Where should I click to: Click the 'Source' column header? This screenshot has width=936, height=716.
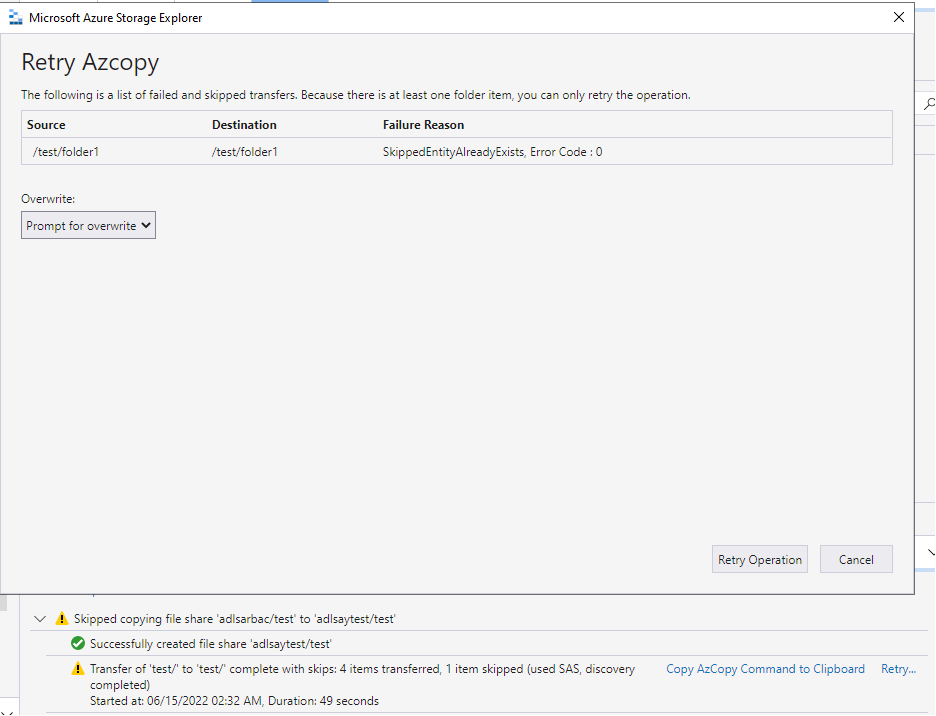point(46,123)
